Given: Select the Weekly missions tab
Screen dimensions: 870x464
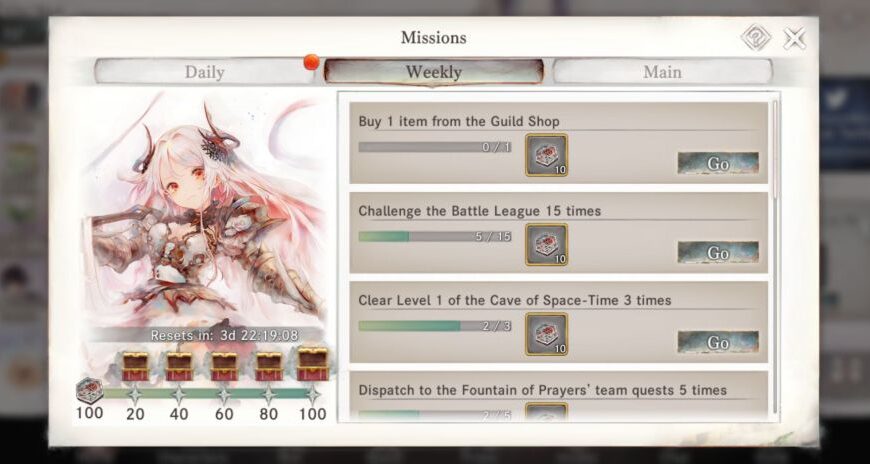Looking at the screenshot, I should click(433, 72).
